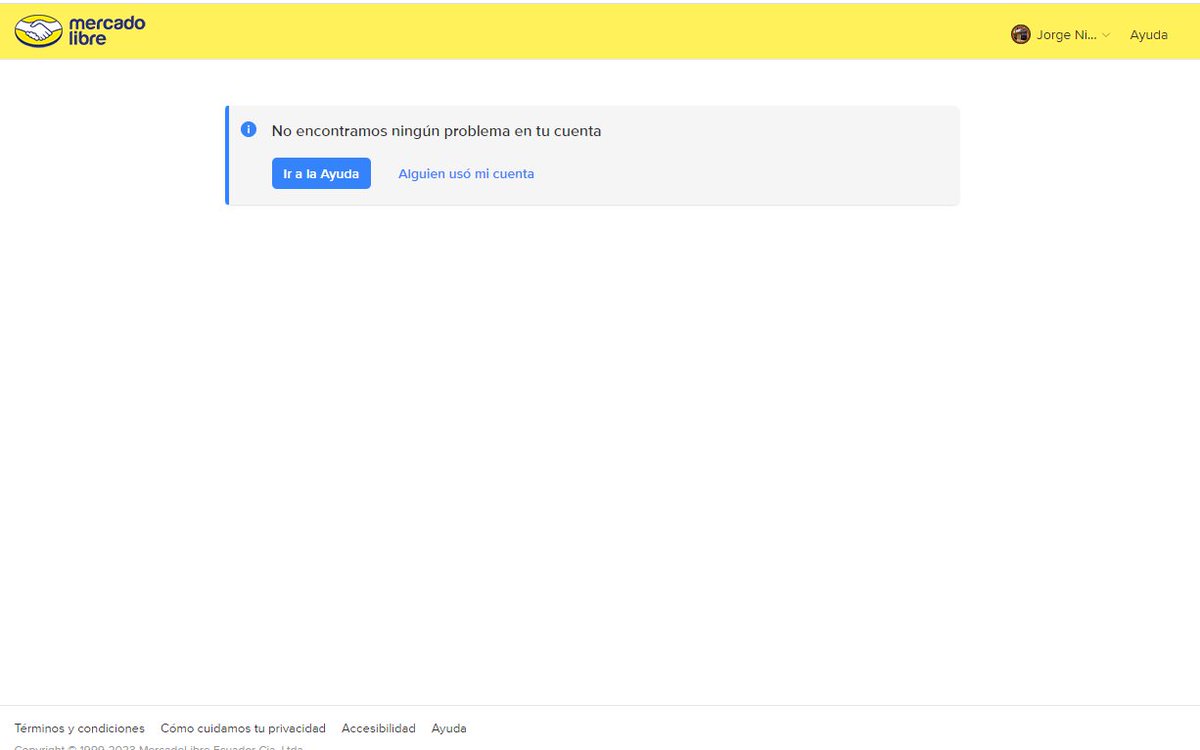This screenshot has height=750, width=1200.
Task: Click the Mercado Libre handshake logo
Action: tap(80, 31)
